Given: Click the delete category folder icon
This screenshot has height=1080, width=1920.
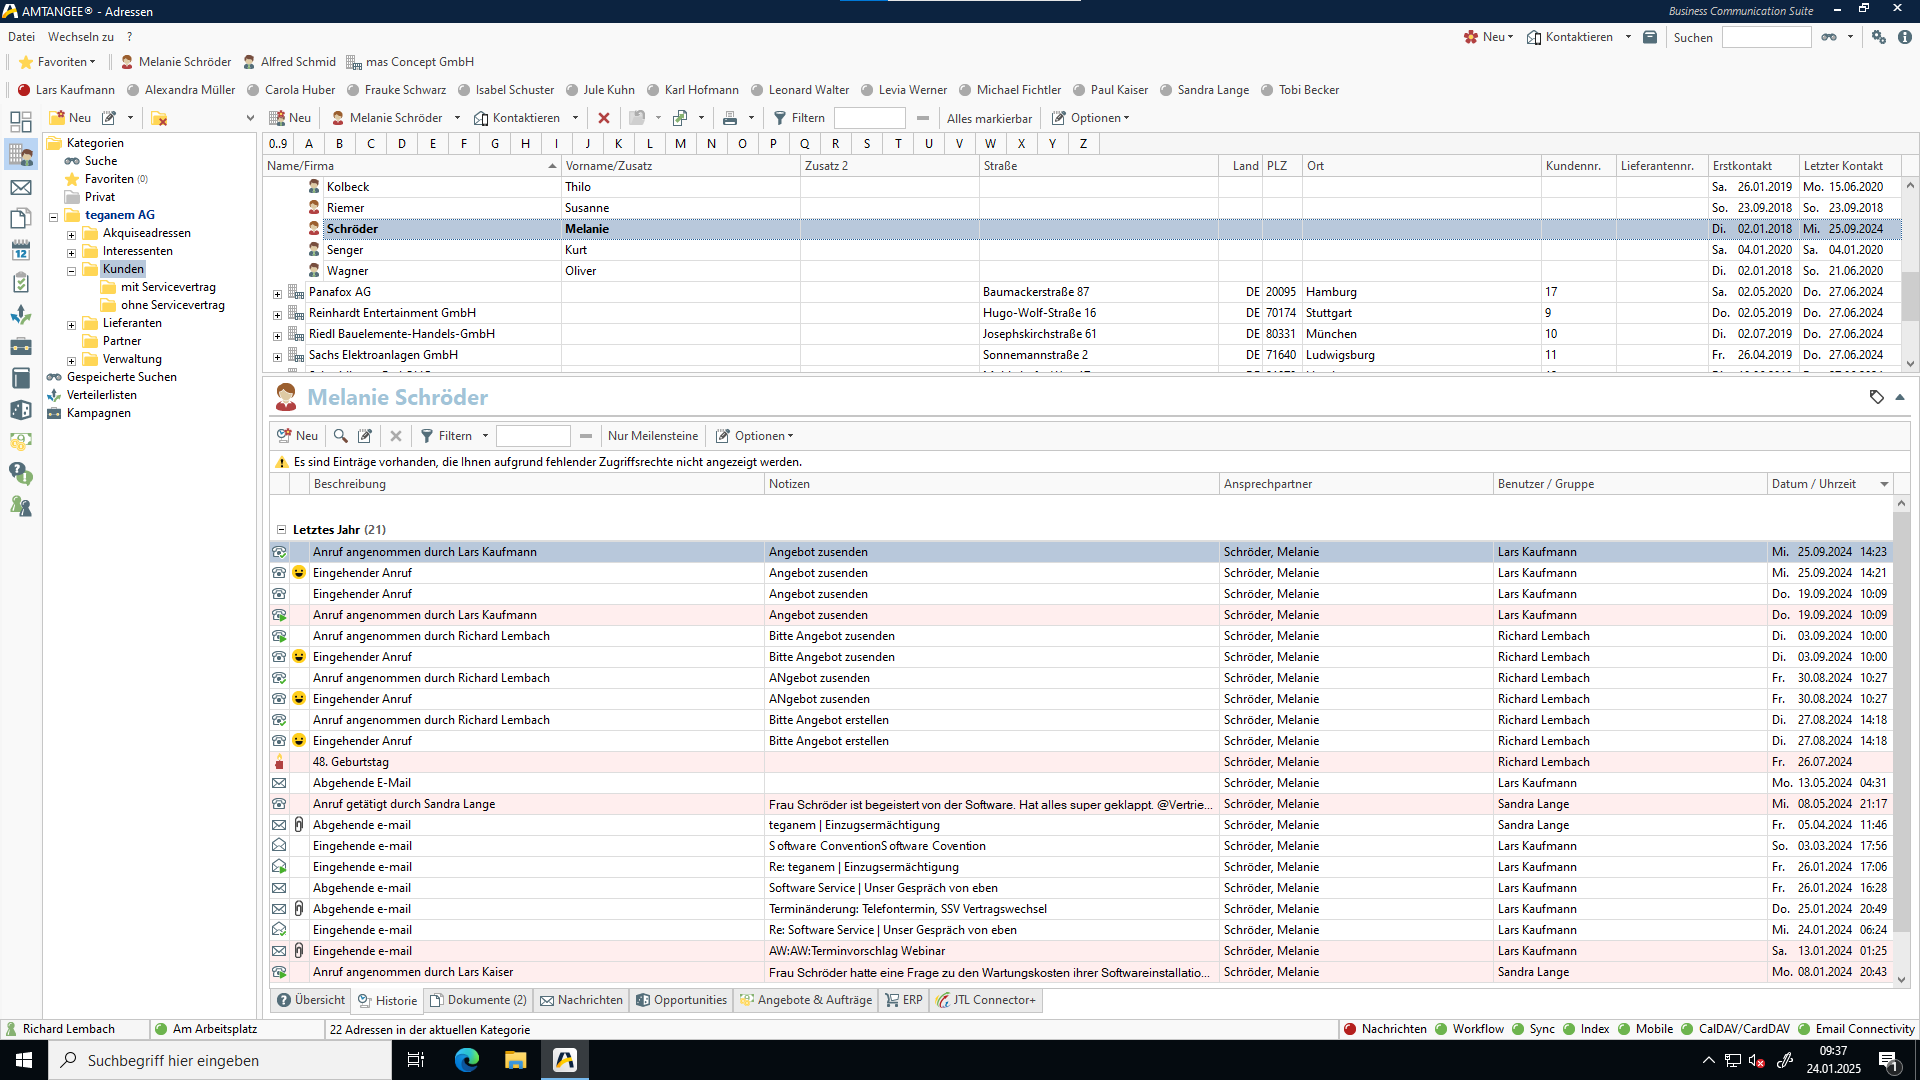Looking at the screenshot, I should (x=159, y=118).
